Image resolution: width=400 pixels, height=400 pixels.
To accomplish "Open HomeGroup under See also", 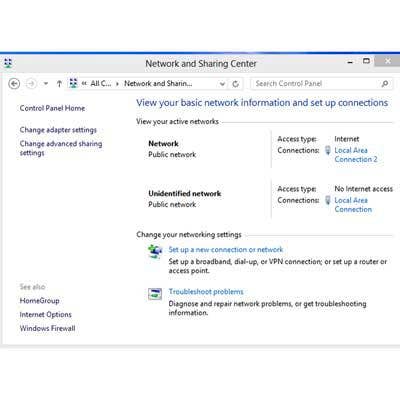I will tap(39, 301).
